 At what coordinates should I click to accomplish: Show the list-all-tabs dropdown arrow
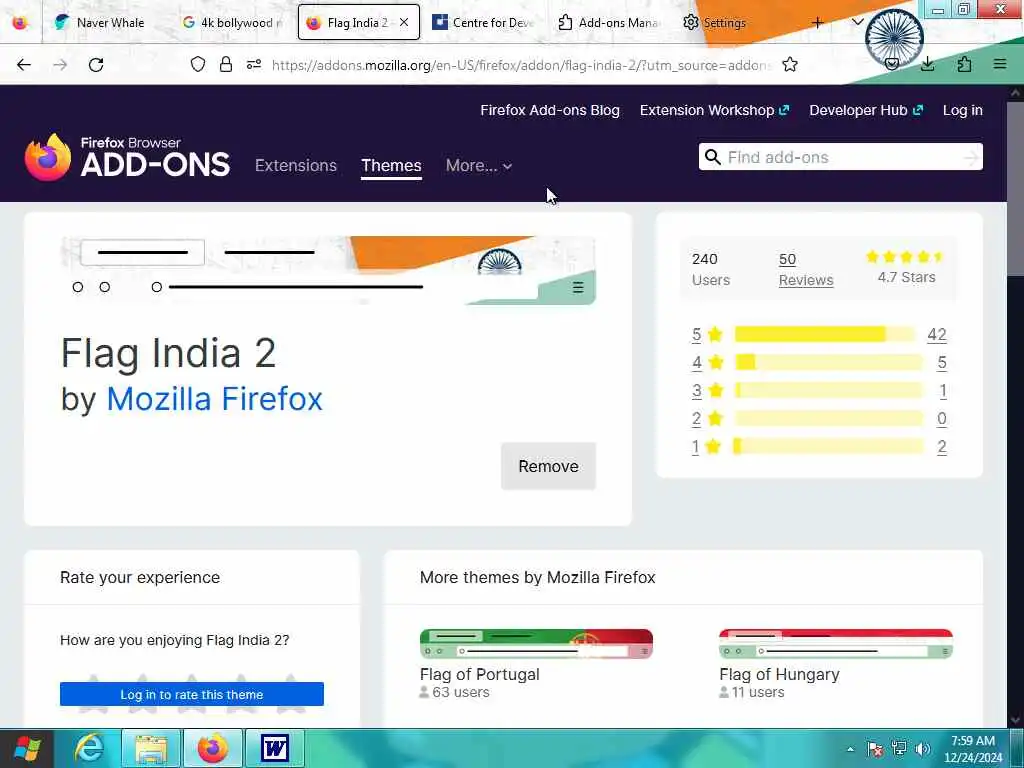point(858,22)
